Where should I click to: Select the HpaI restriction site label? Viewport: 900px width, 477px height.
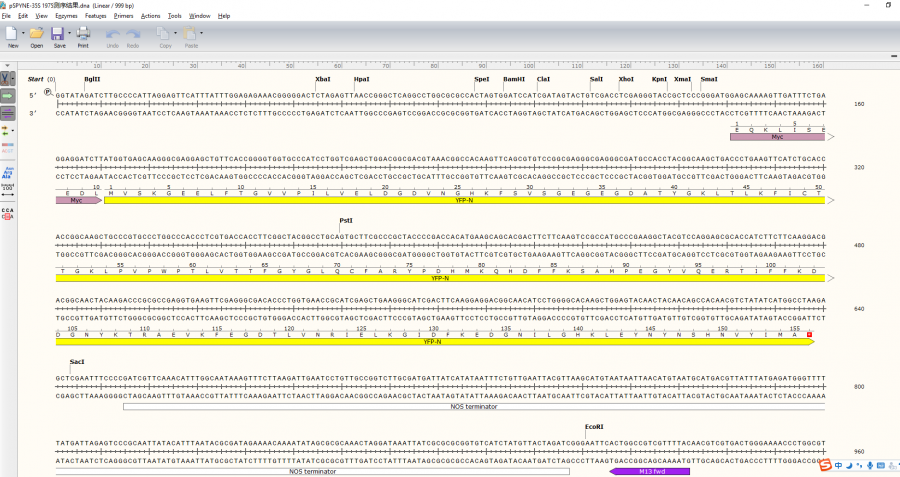click(362, 79)
